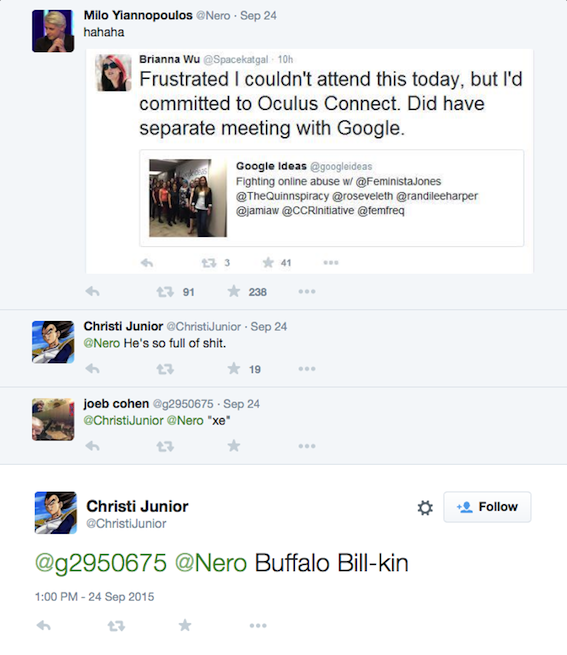567x655 pixels.
Task: Reply to Milo Yiannopoulos's hahaha tweet
Action: click(92, 291)
